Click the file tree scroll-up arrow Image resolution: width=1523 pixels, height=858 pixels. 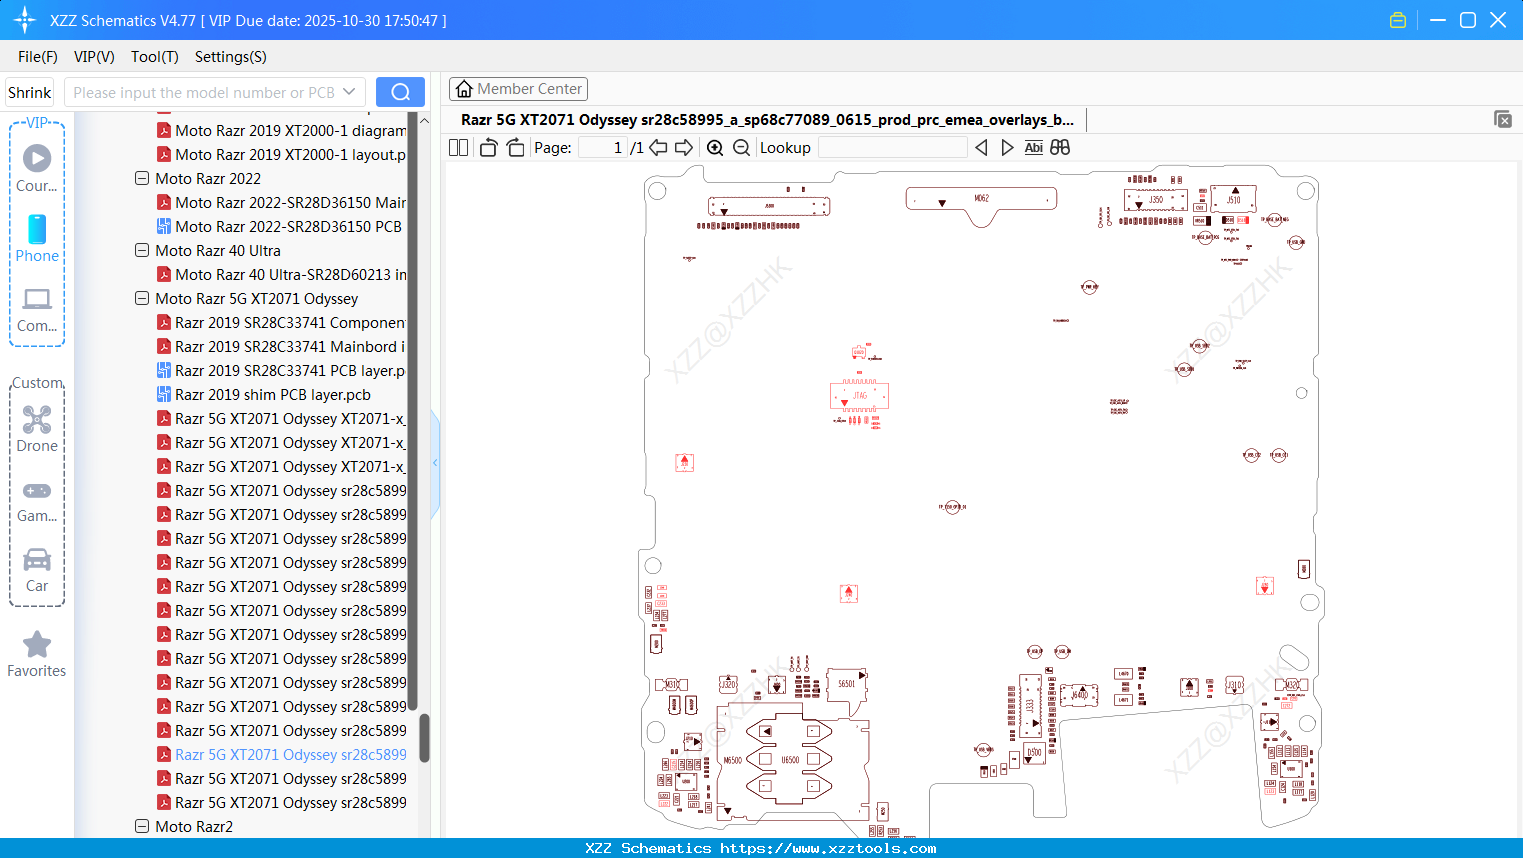[424, 120]
